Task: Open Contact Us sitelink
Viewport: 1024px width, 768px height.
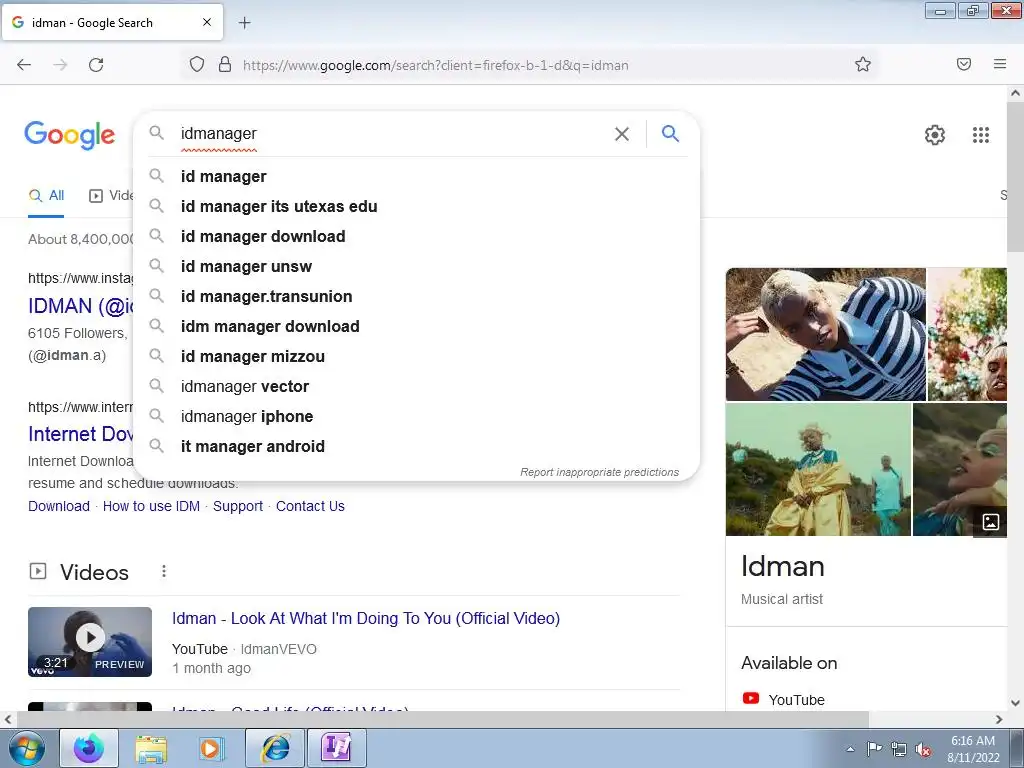Action: (310, 506)
